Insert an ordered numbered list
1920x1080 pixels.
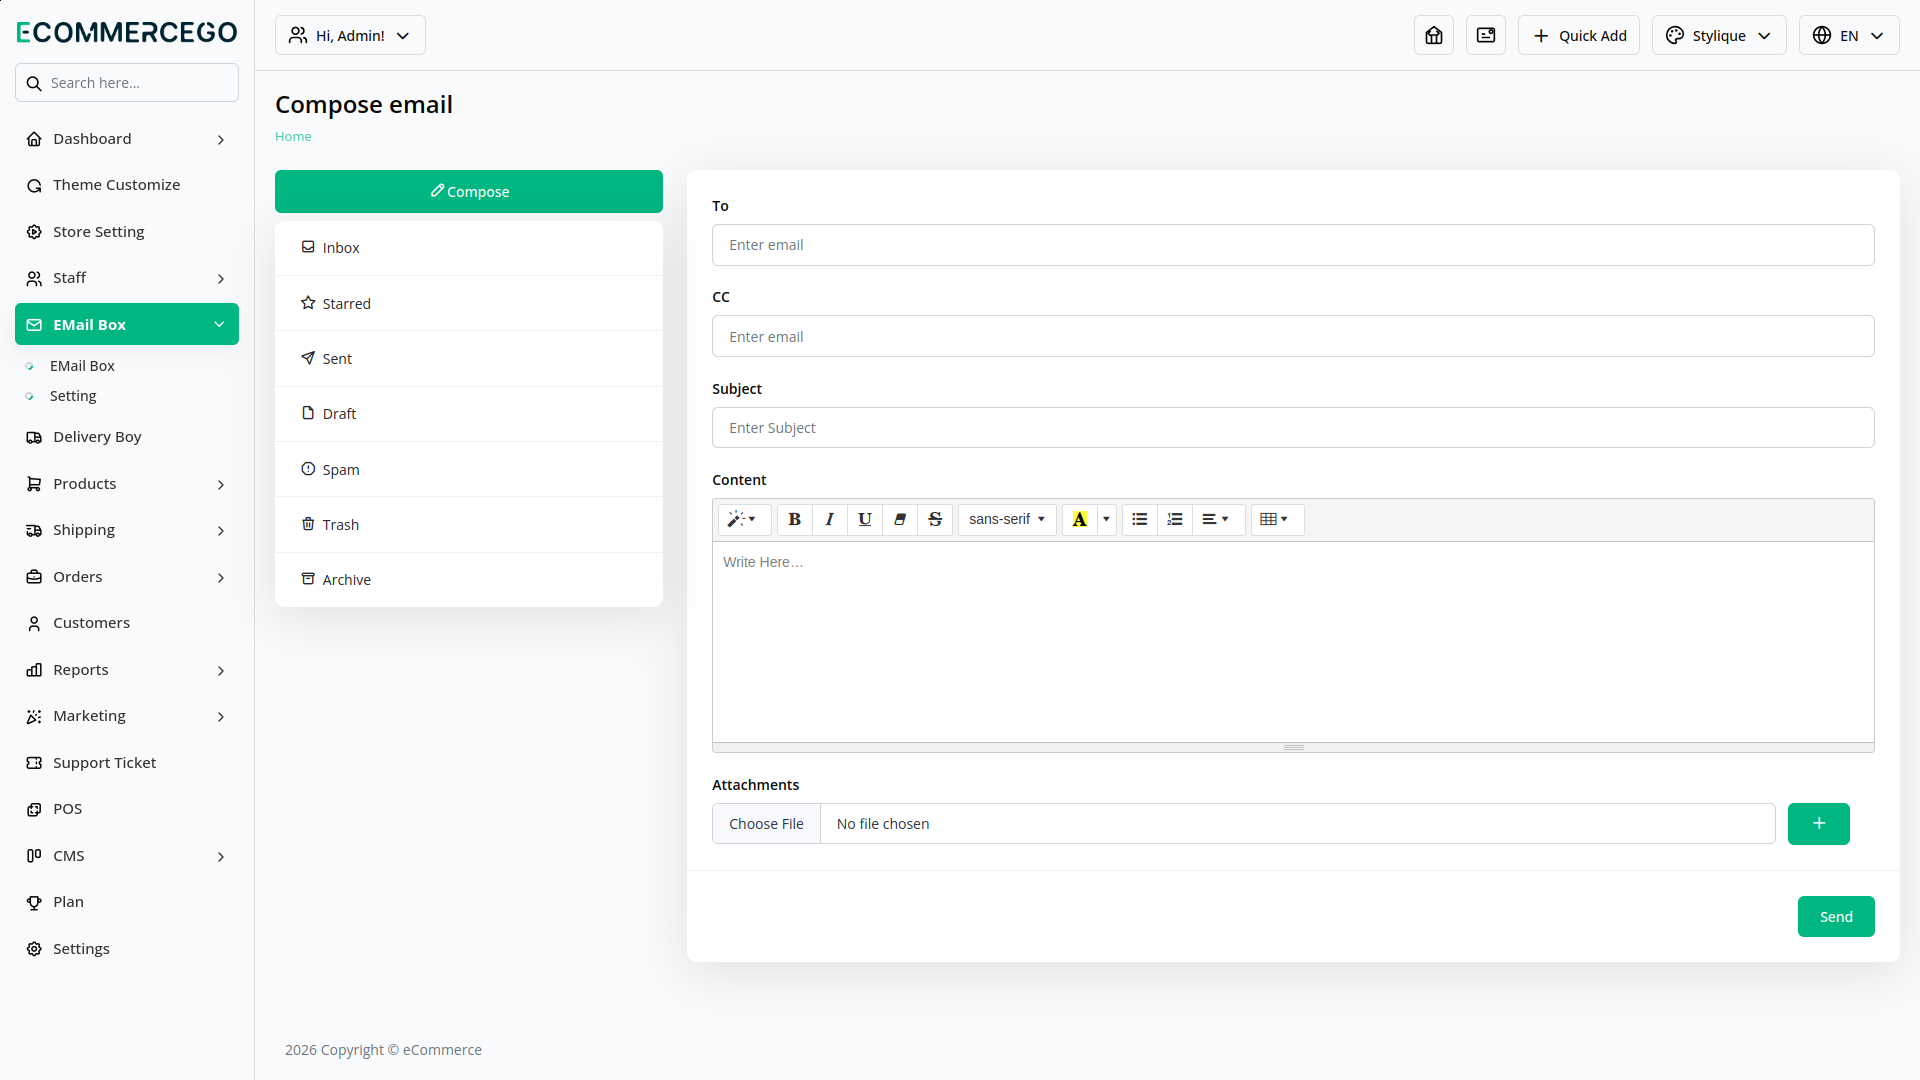[1175, 519]
